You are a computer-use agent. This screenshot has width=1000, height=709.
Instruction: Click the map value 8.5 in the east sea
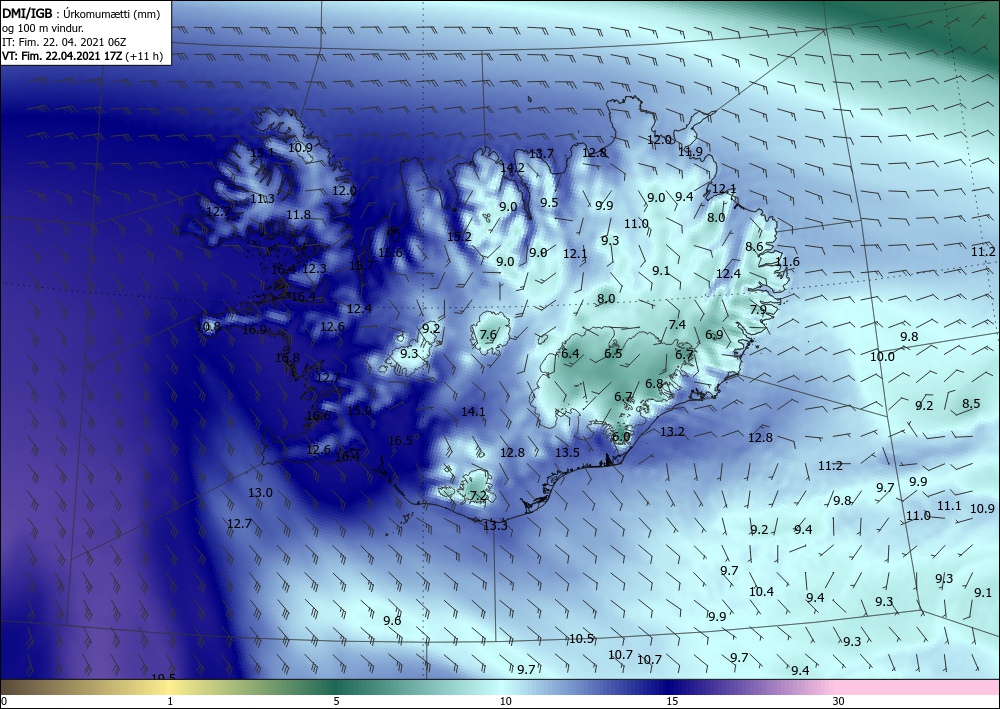971,404
